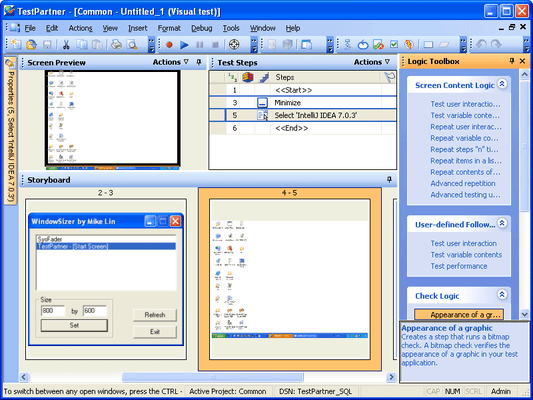This screenshot has height=400, width=533.
Task: Select the Minimize test step row
Action: tap(303, 103)
